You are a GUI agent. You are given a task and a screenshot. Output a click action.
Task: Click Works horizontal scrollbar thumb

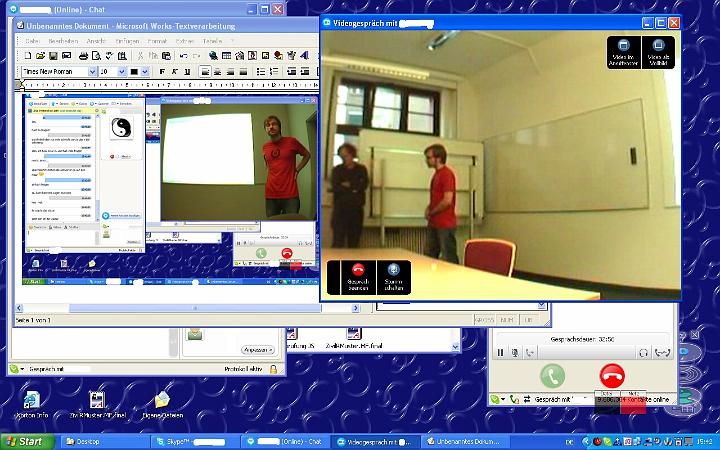(195, 309)
